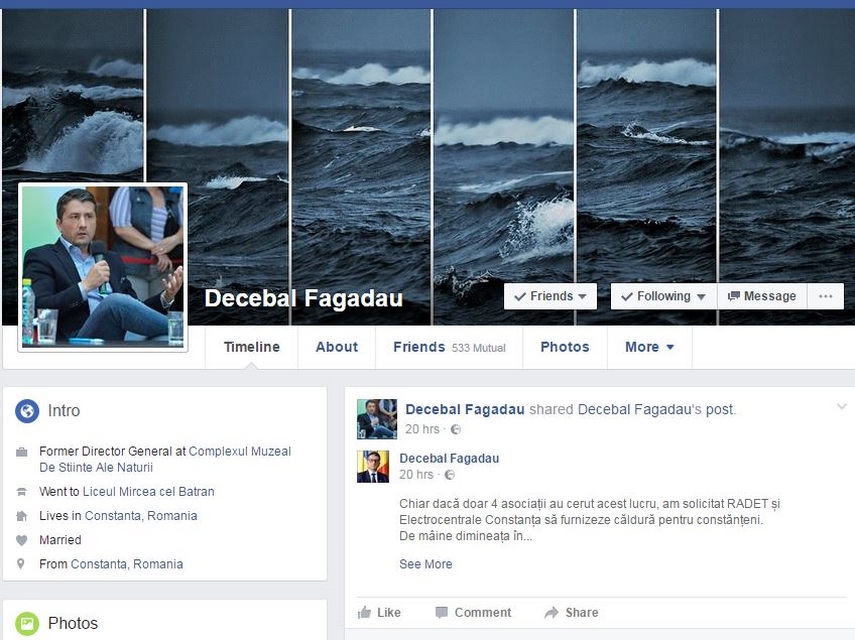Expand the post with See More
The image size is (855, 640).
425,564
